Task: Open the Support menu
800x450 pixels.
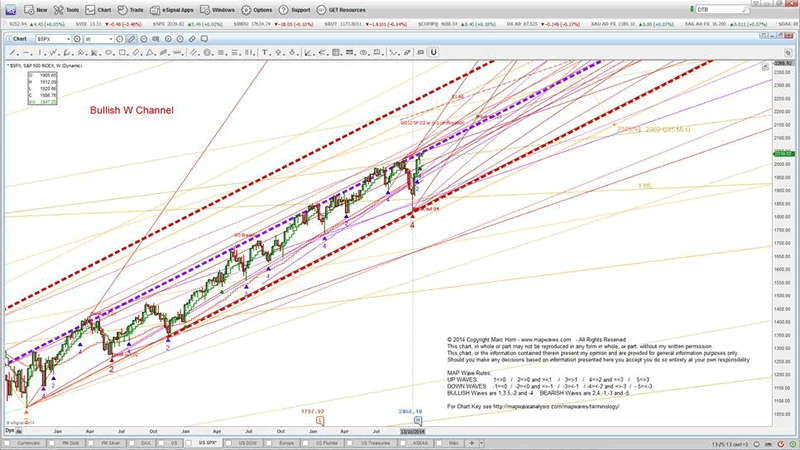Action: 294,10
